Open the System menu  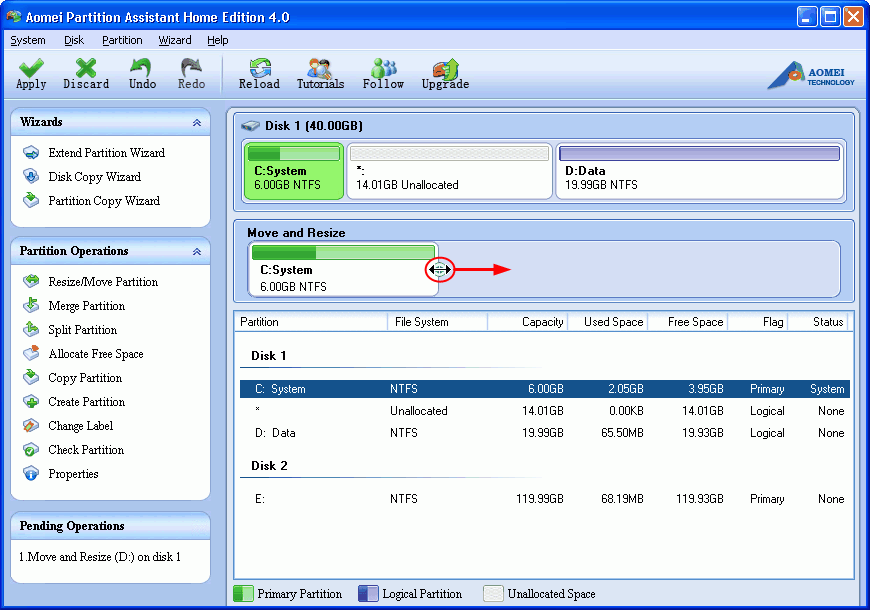28,40
